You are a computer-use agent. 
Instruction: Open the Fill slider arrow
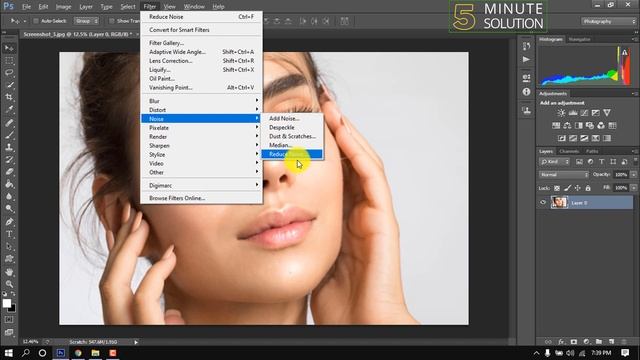coord(633,188)
